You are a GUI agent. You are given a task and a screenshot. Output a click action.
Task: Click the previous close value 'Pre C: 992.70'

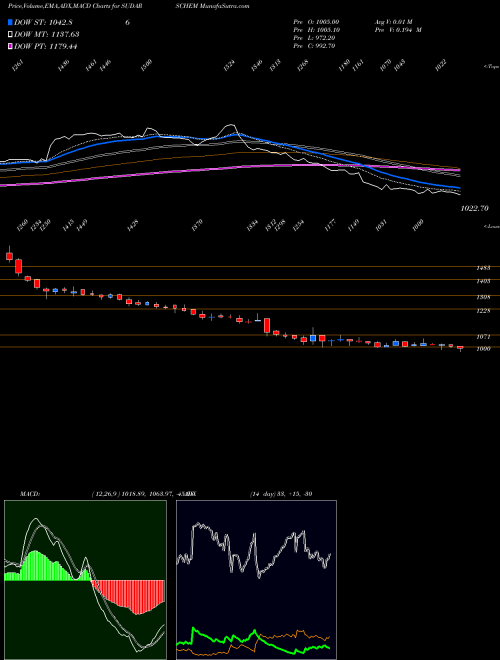click(x=314, y=46)
